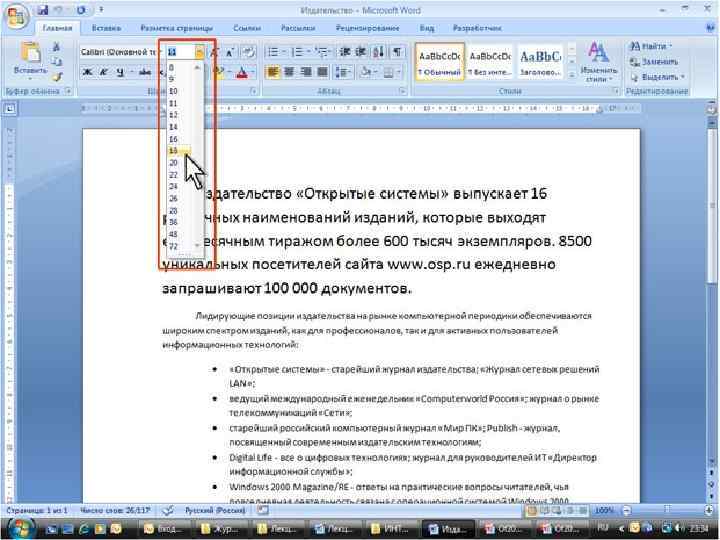Viewport: 720px width, 540px height.
Task: Center align text
Action: tap(289, 72)
